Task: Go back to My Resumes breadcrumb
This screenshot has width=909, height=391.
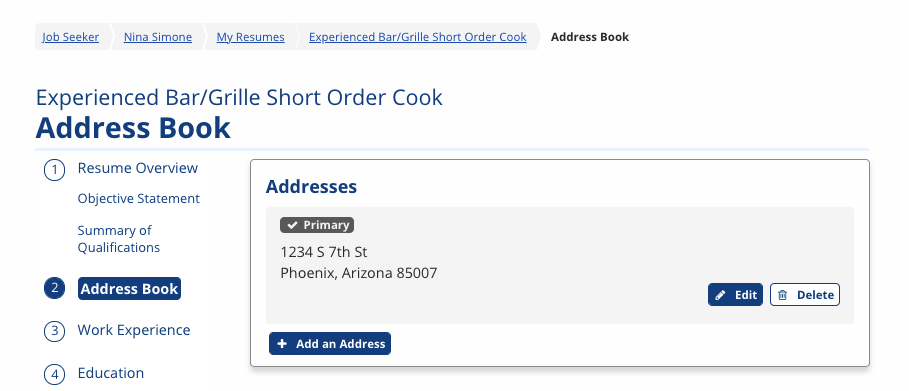Action: click(250, 37)
